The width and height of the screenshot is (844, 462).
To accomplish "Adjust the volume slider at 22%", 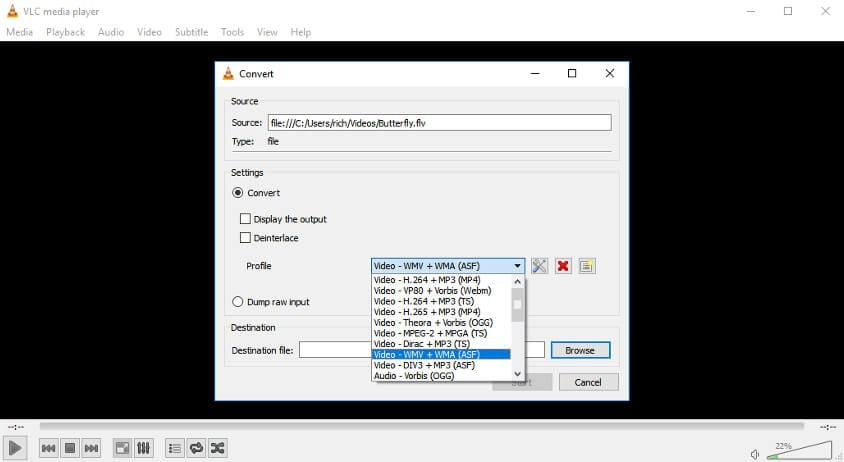I will click(x=799, y=451).
